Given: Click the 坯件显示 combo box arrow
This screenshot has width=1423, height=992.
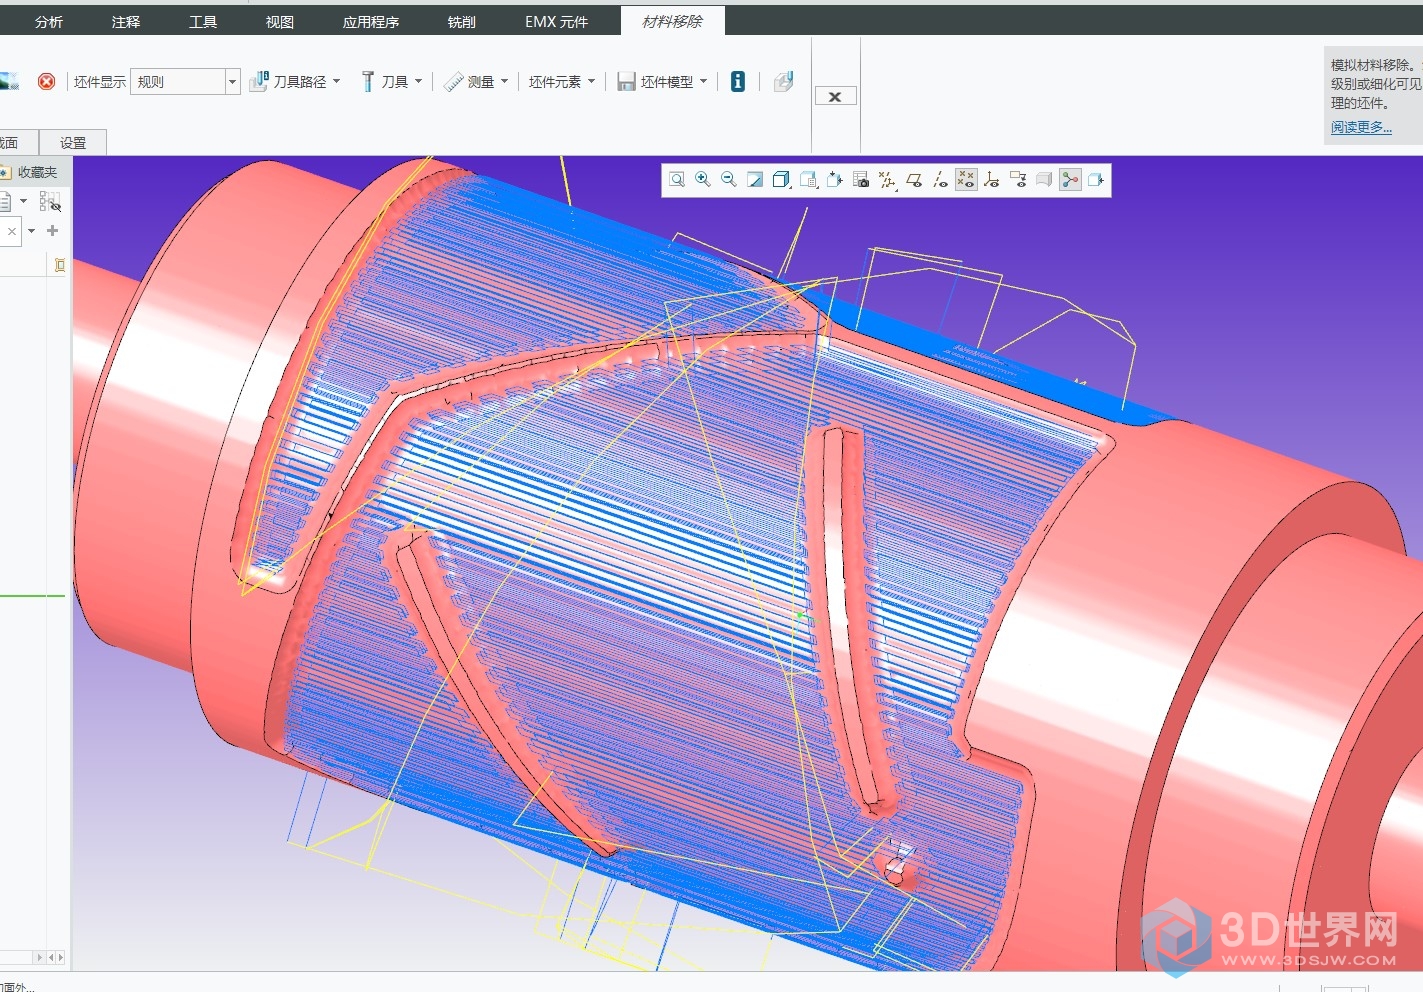Looking at the screenshot, I should [x=232, y=81].
